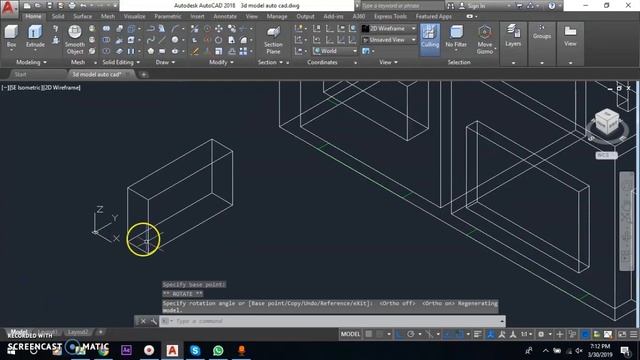
Task: Switch to the Home ribbon tab
Action: pyautogui.click(x=33, y=16)
